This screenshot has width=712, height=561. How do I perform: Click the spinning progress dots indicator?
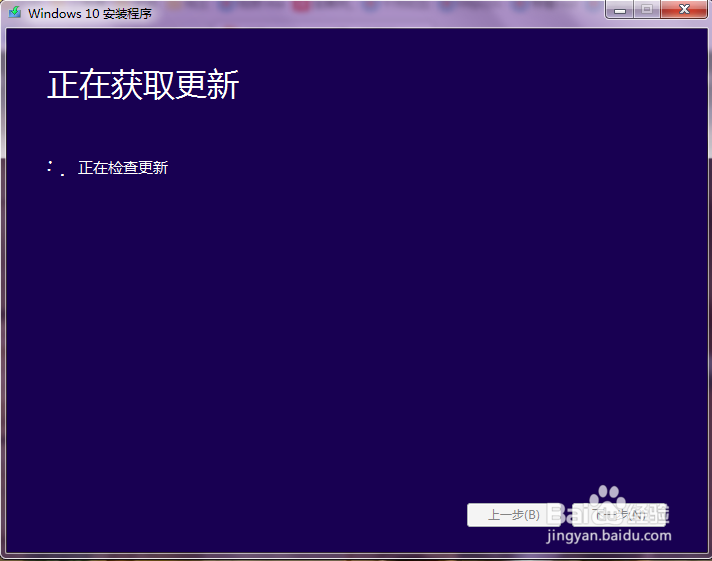[55, 168]
